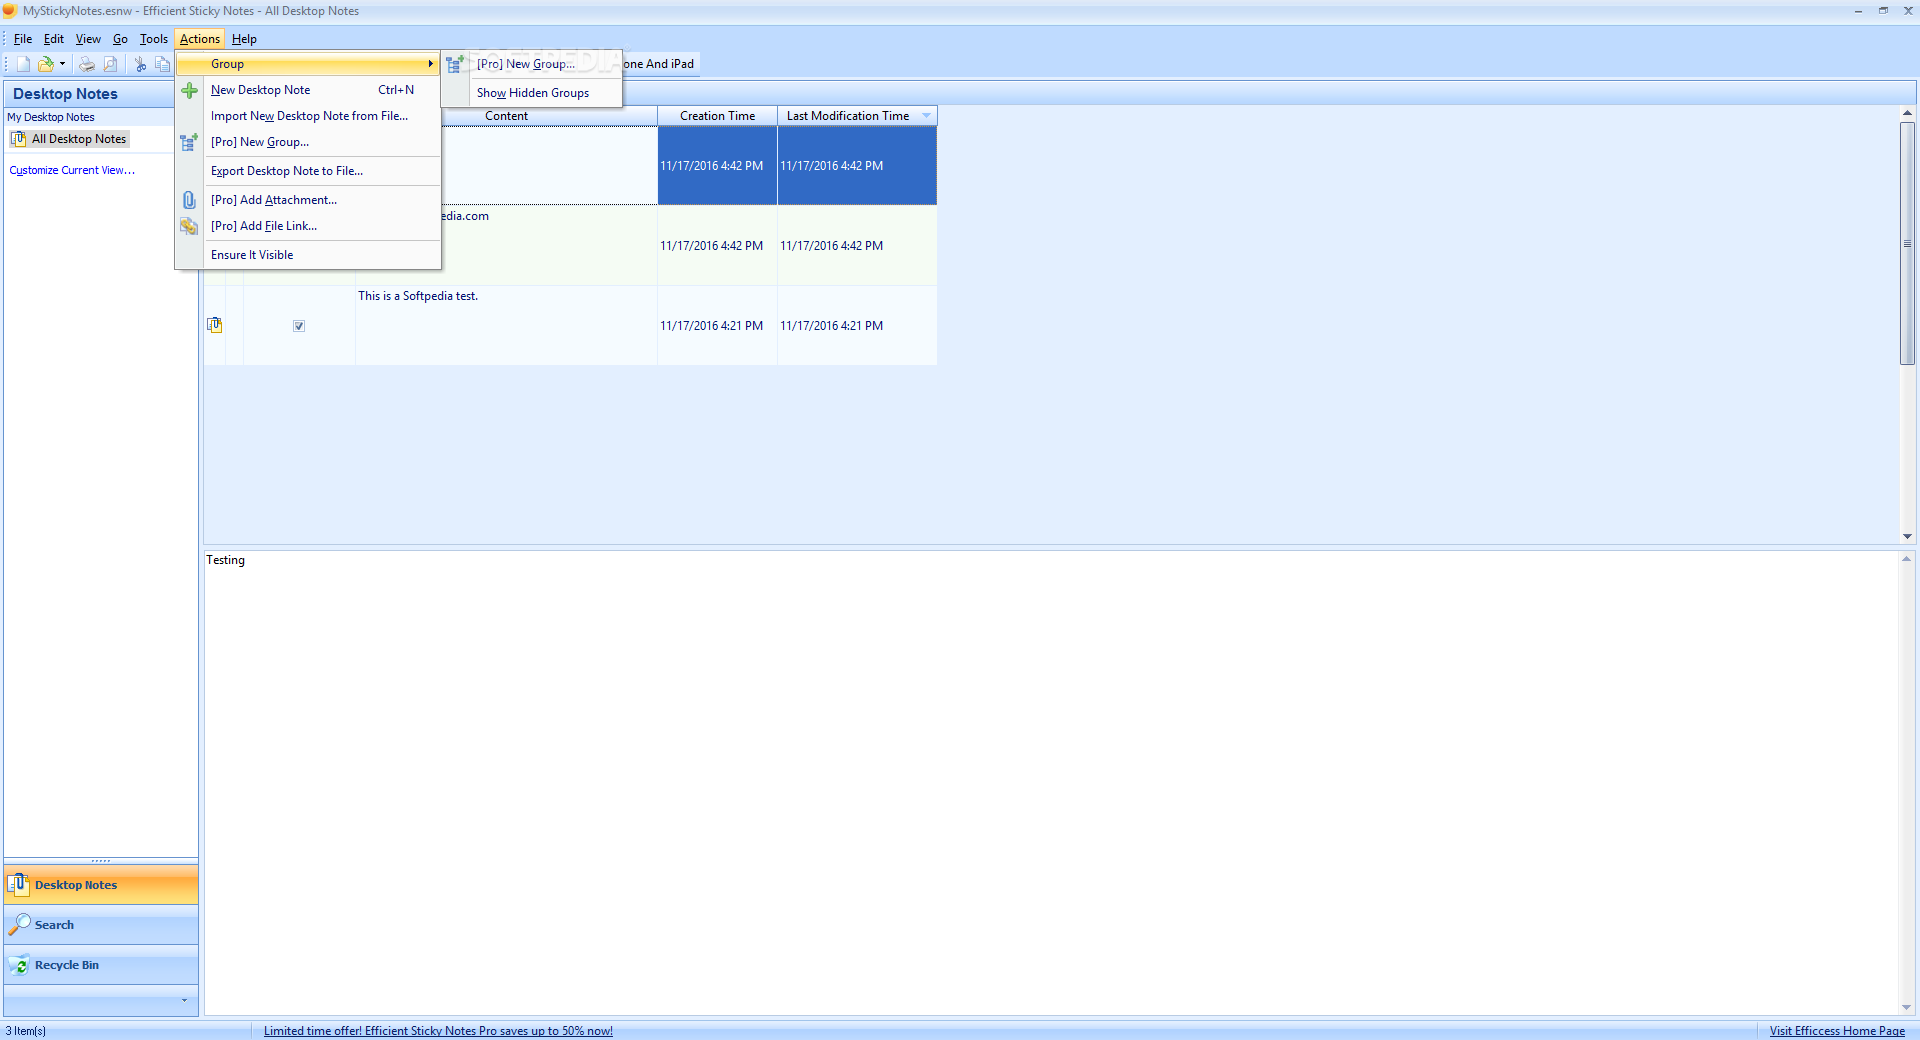Image resolution: width=1920 pixels, height=1040 pixels.
Task: Click the Desktop Notes navigation pane icon
Action: 18,884
